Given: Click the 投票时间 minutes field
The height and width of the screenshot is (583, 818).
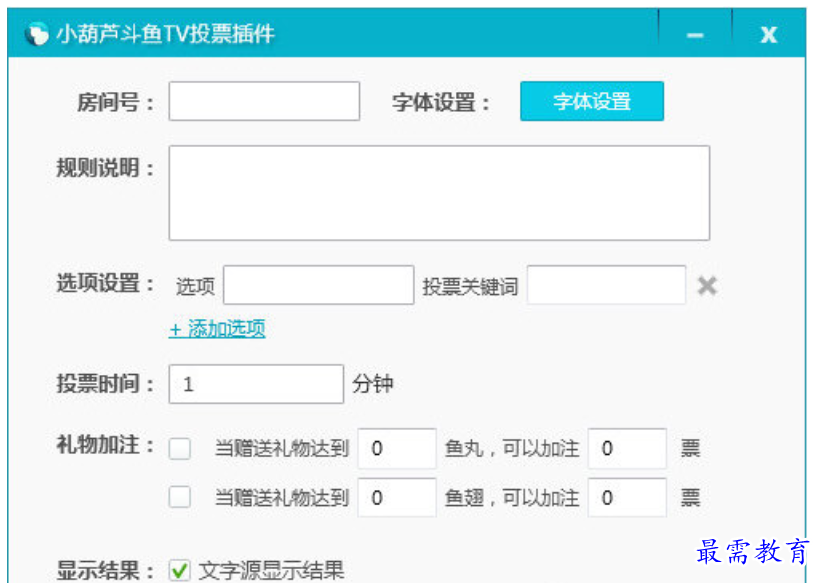Looking at the screenshot, I should (x=256, y=384).
